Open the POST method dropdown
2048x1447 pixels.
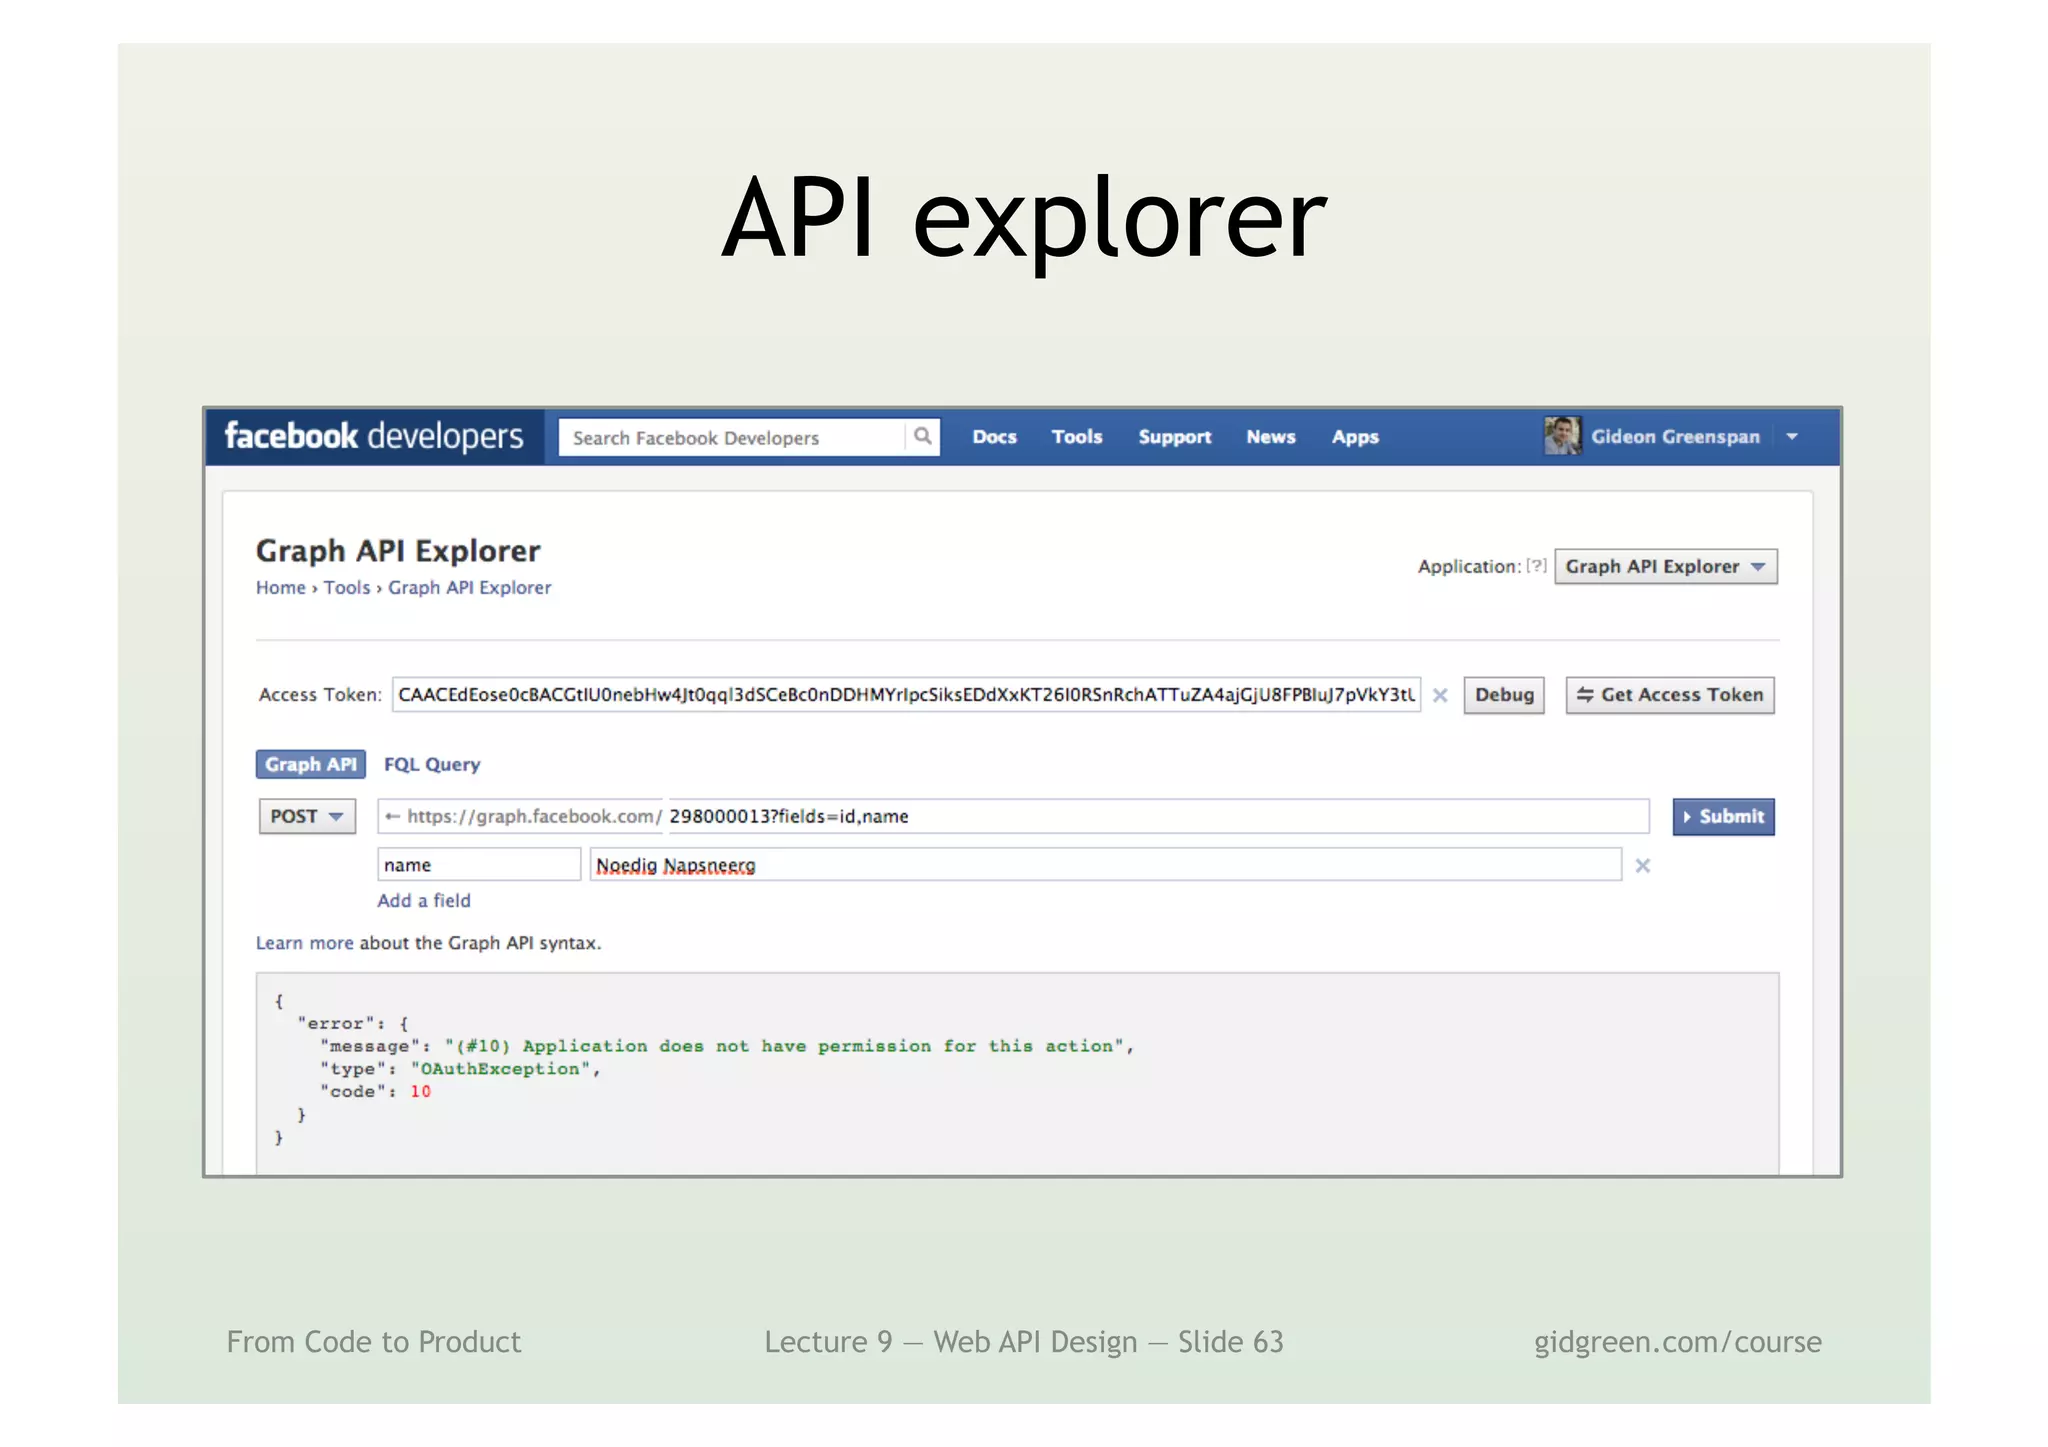coord(307,817)
